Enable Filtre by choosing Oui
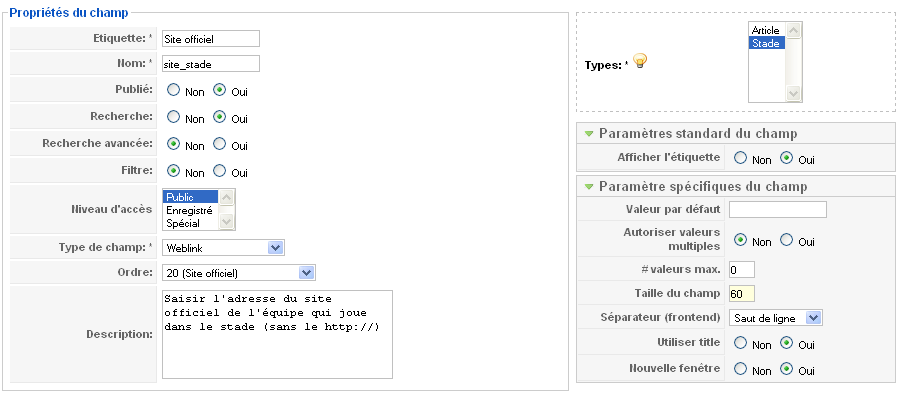Image resolution: width=901 pixels, height=399 pixels. pos(220,171)
